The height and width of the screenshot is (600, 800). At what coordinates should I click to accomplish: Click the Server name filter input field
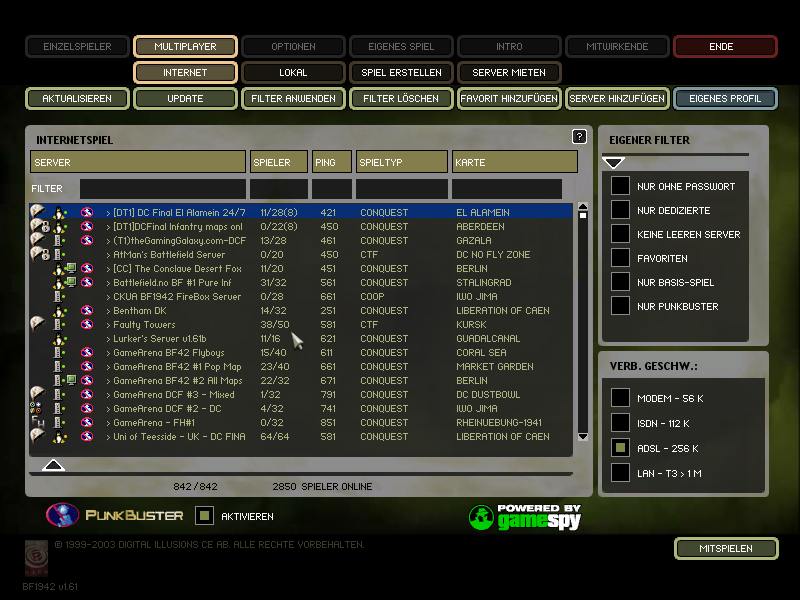(x=162, y=189)
